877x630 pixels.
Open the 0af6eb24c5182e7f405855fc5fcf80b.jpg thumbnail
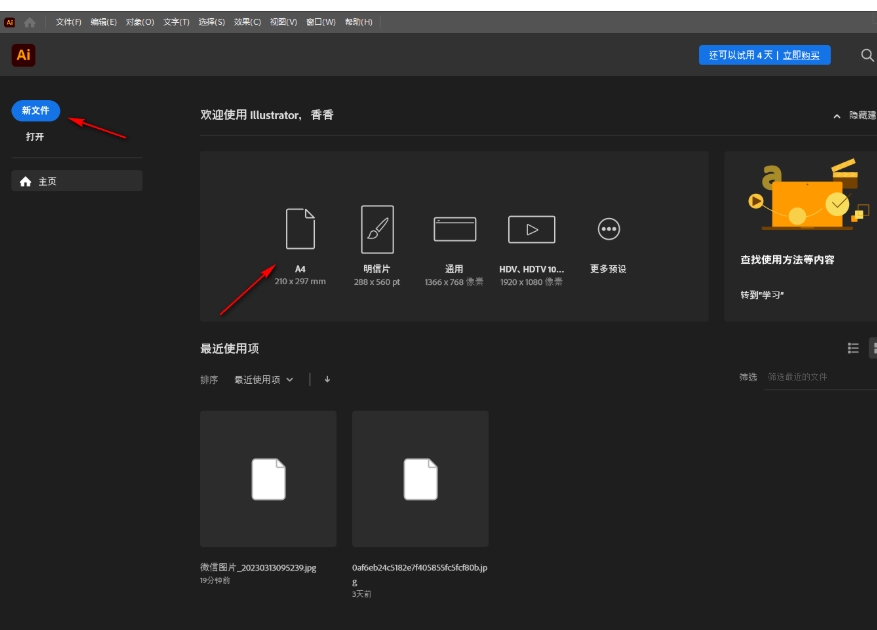[x=421, y=479]
